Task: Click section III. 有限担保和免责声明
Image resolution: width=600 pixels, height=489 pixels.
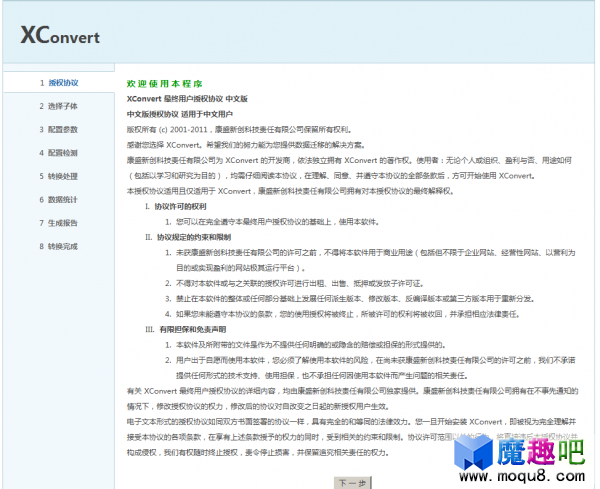Action: click(x=186, y=329)
